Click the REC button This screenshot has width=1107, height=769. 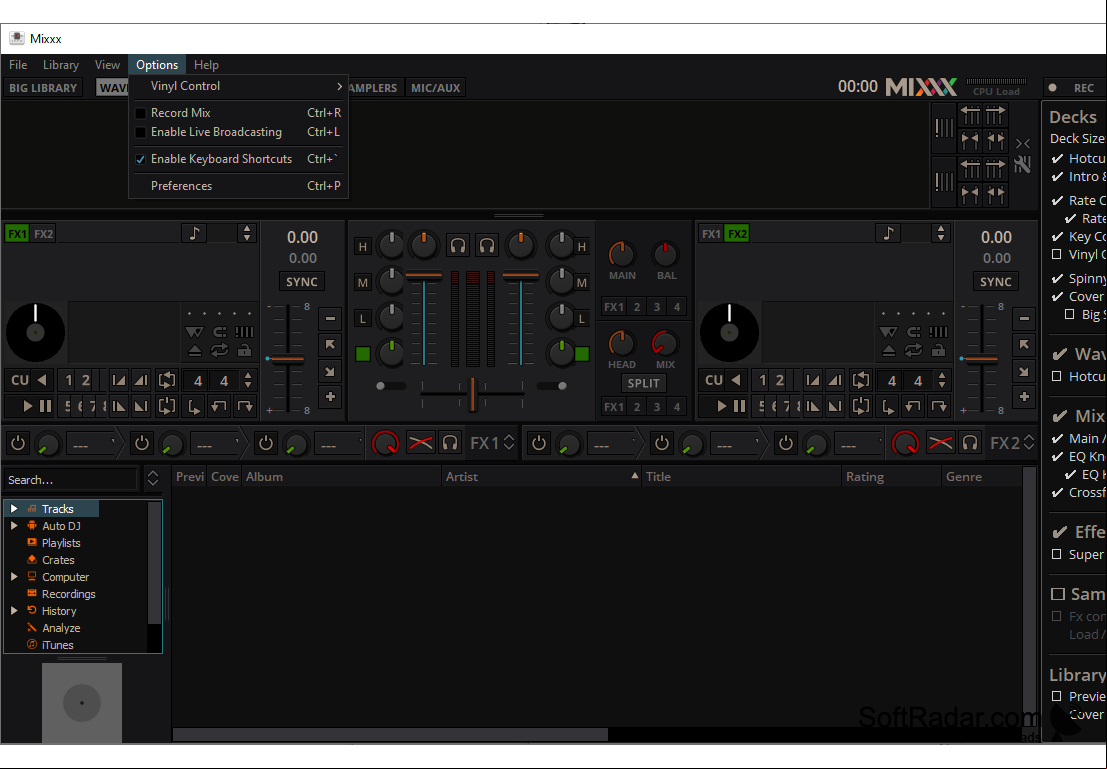coord(1075,88)
